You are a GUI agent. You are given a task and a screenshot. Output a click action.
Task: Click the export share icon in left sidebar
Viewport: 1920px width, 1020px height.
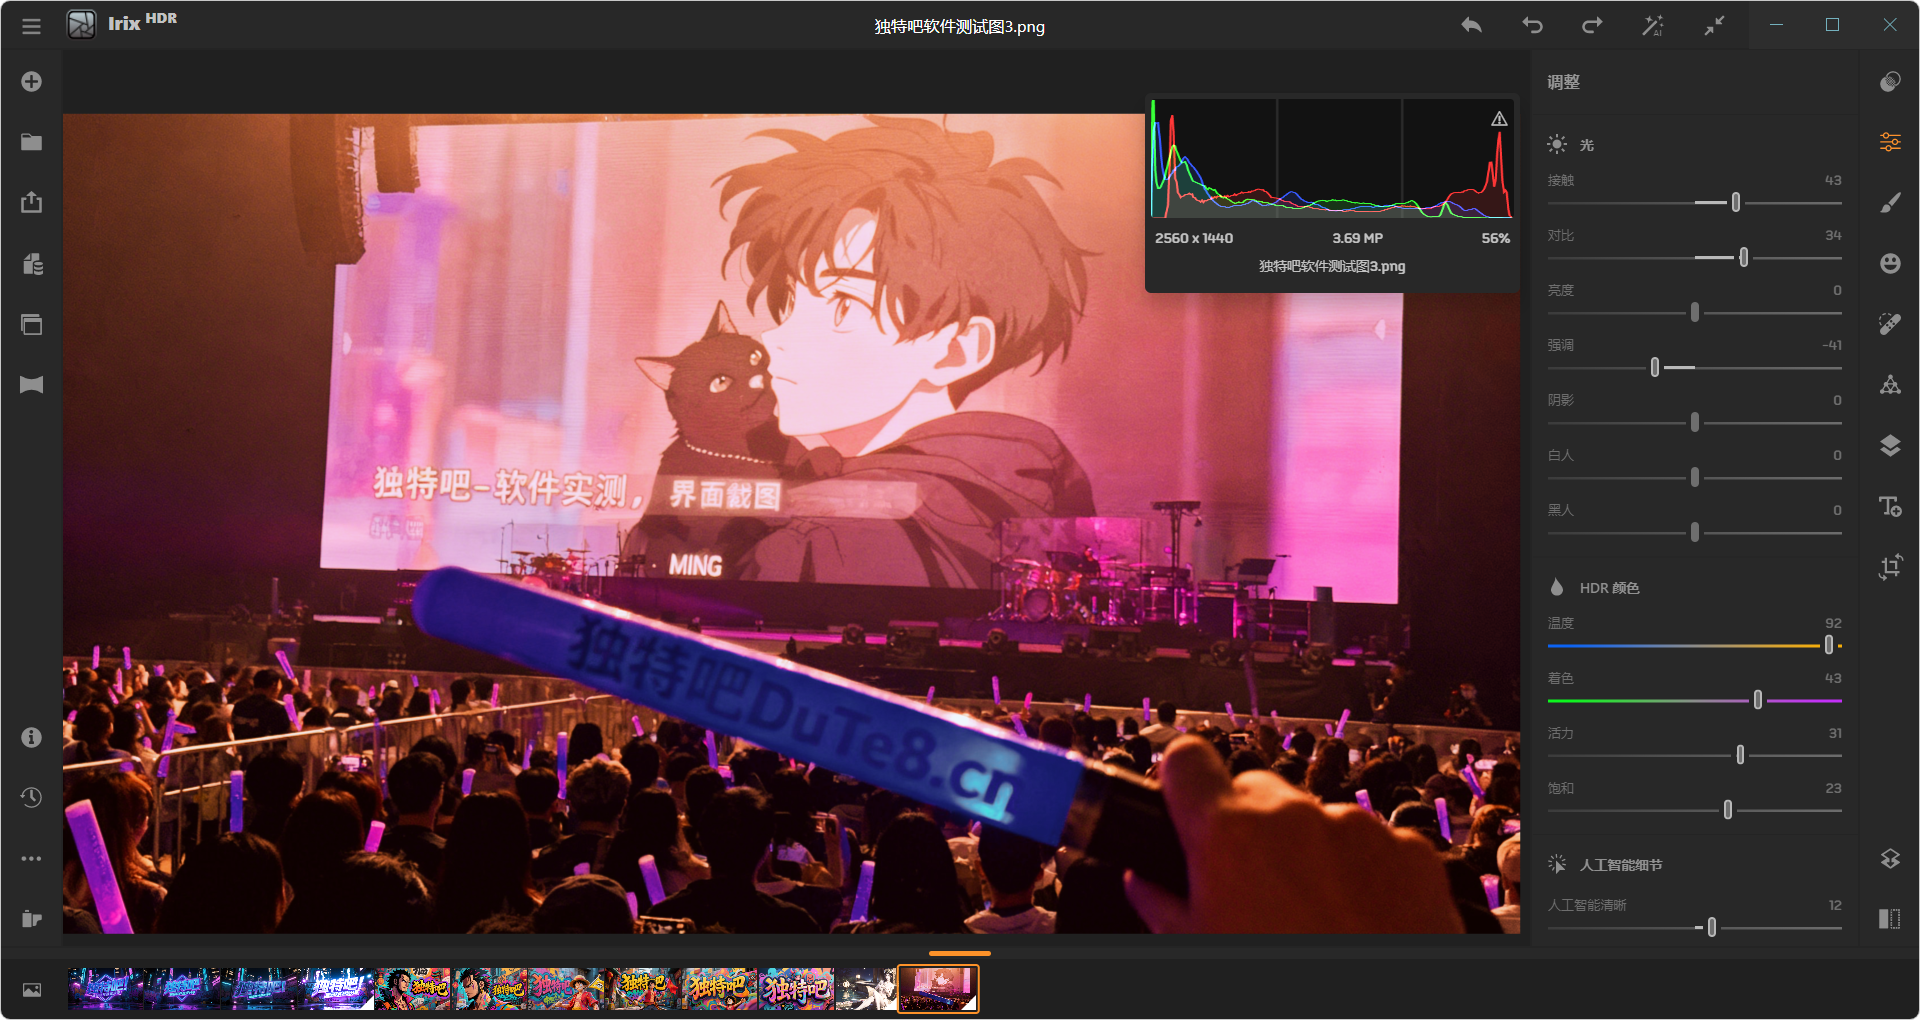click(x=31, y=202)
